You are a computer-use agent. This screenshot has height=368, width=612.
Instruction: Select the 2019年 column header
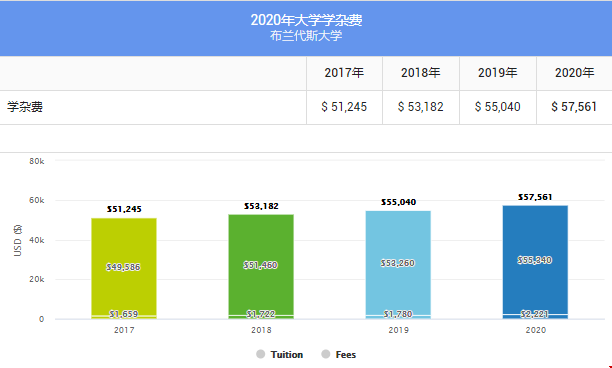498,73
